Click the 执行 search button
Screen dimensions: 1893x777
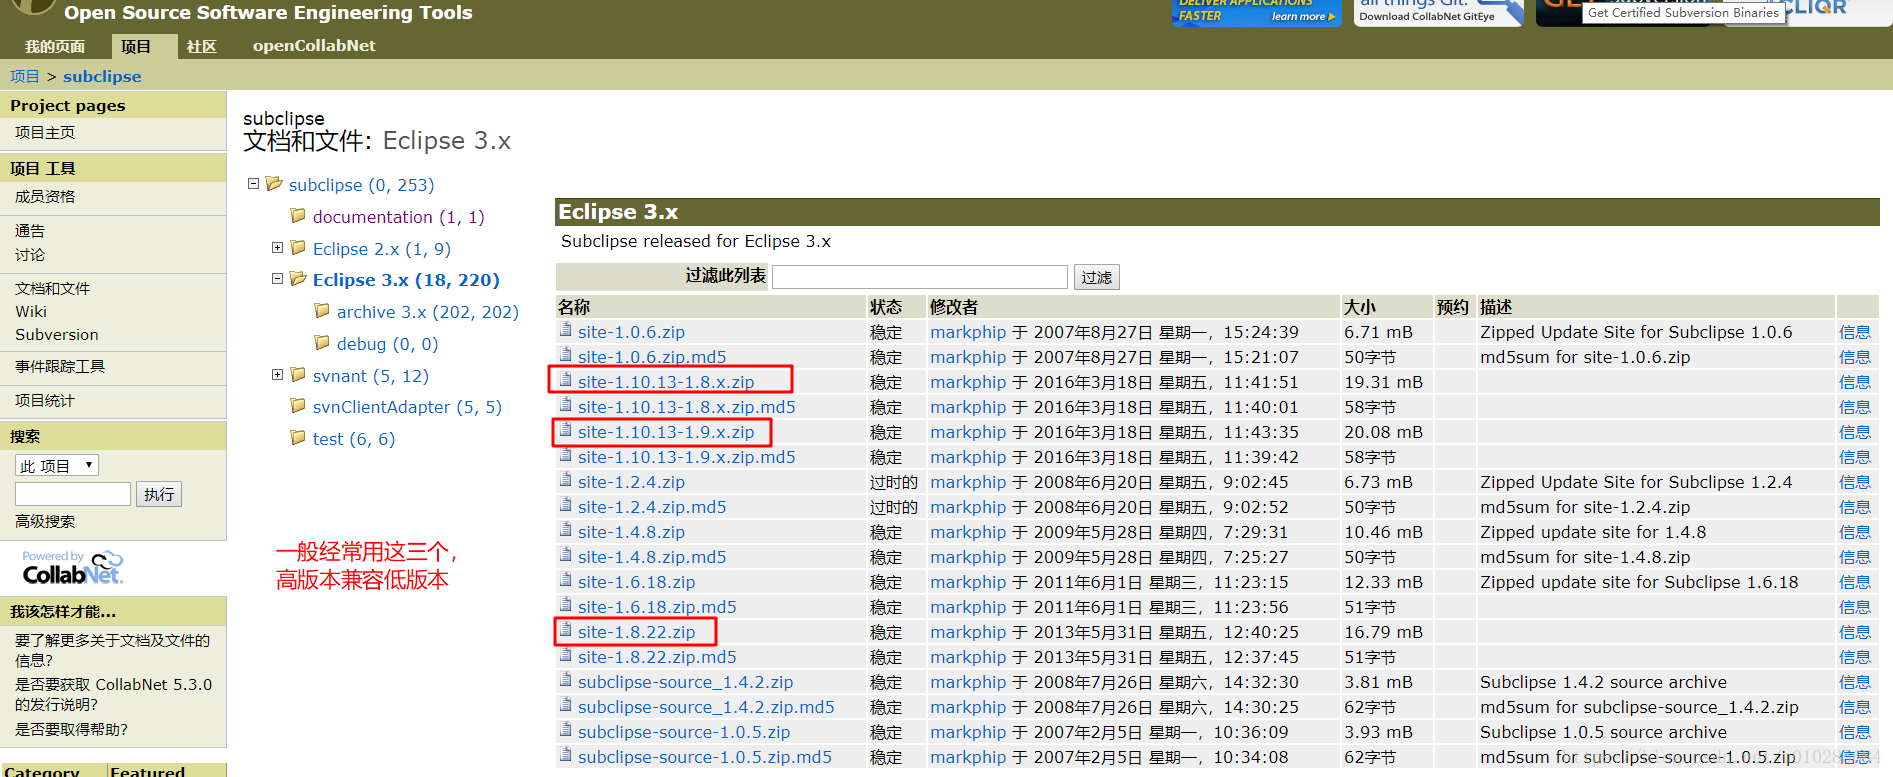159,494
